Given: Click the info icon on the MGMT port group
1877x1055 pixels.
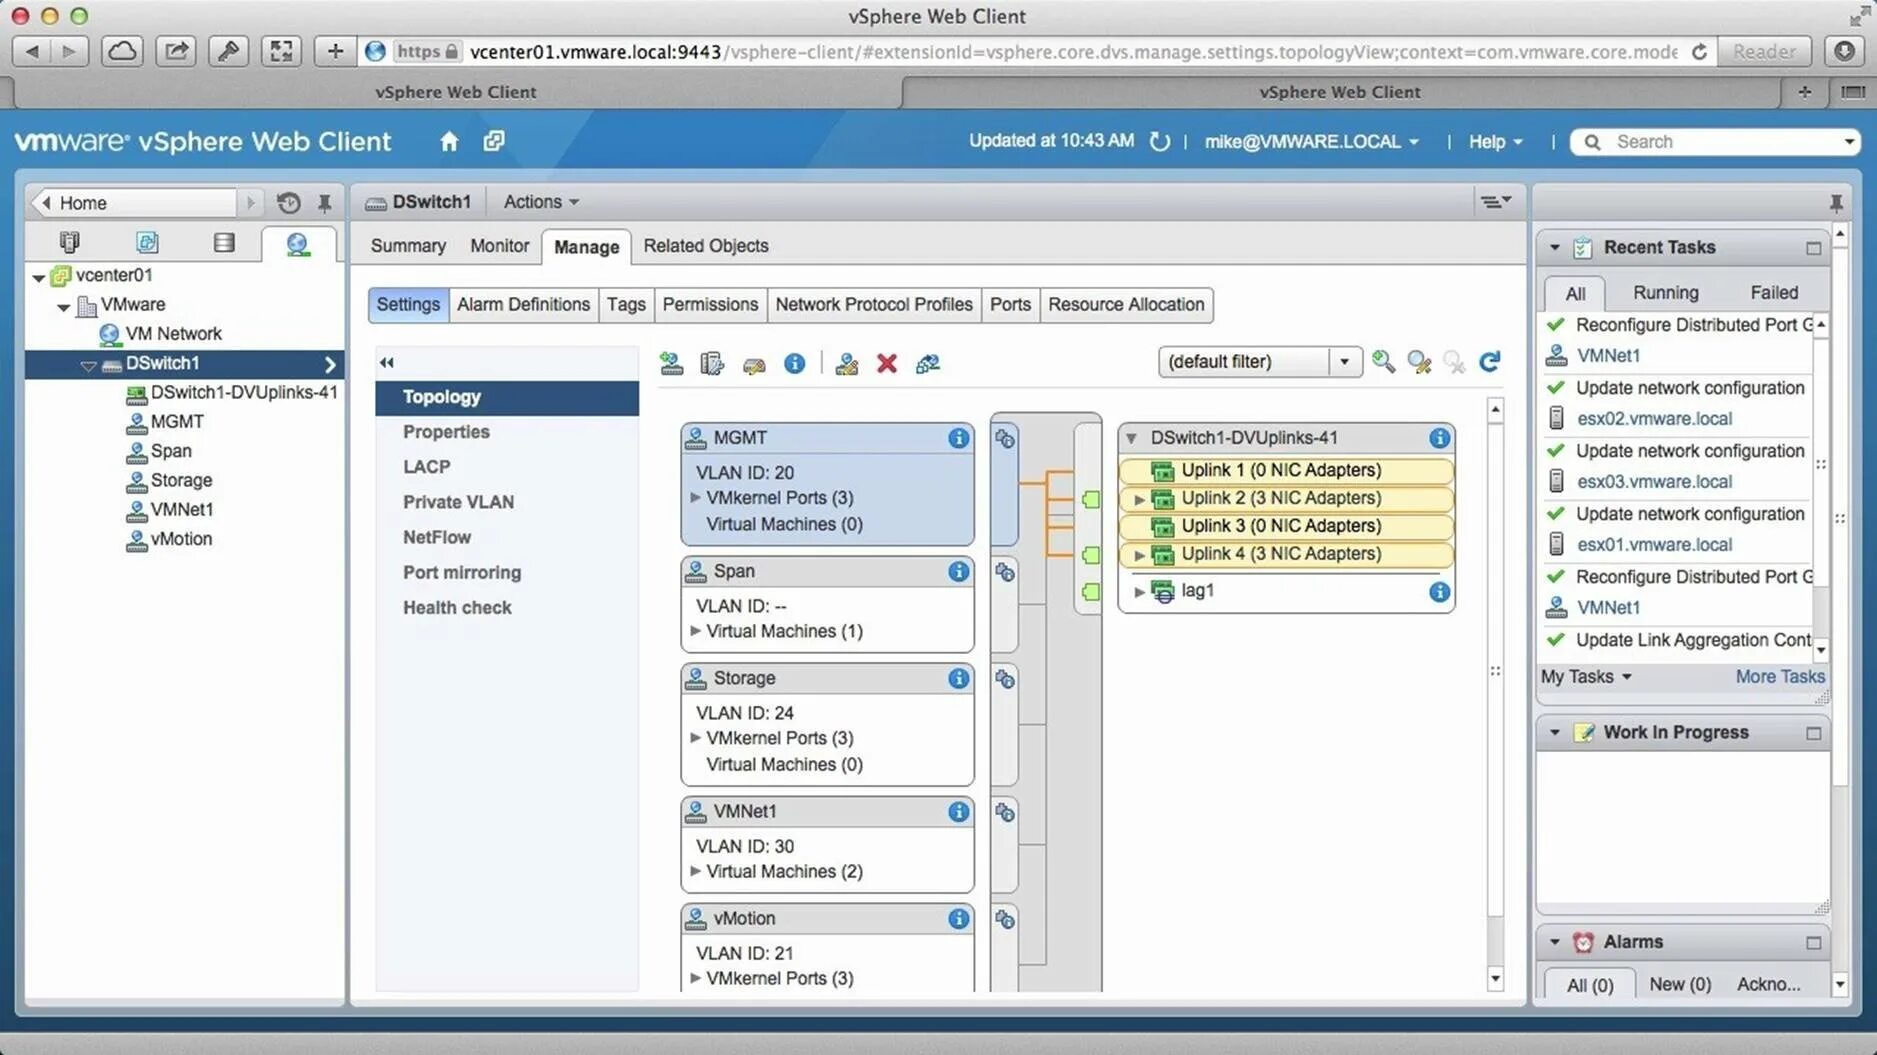Looking at the screenshot, I should point(958,438).
